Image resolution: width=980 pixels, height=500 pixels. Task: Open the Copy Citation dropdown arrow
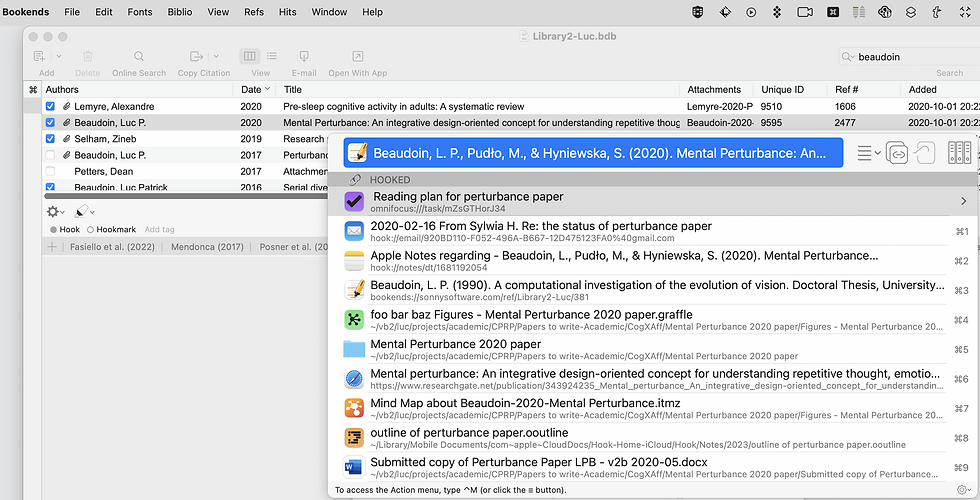pyautogui.click(x=216, y=56)
